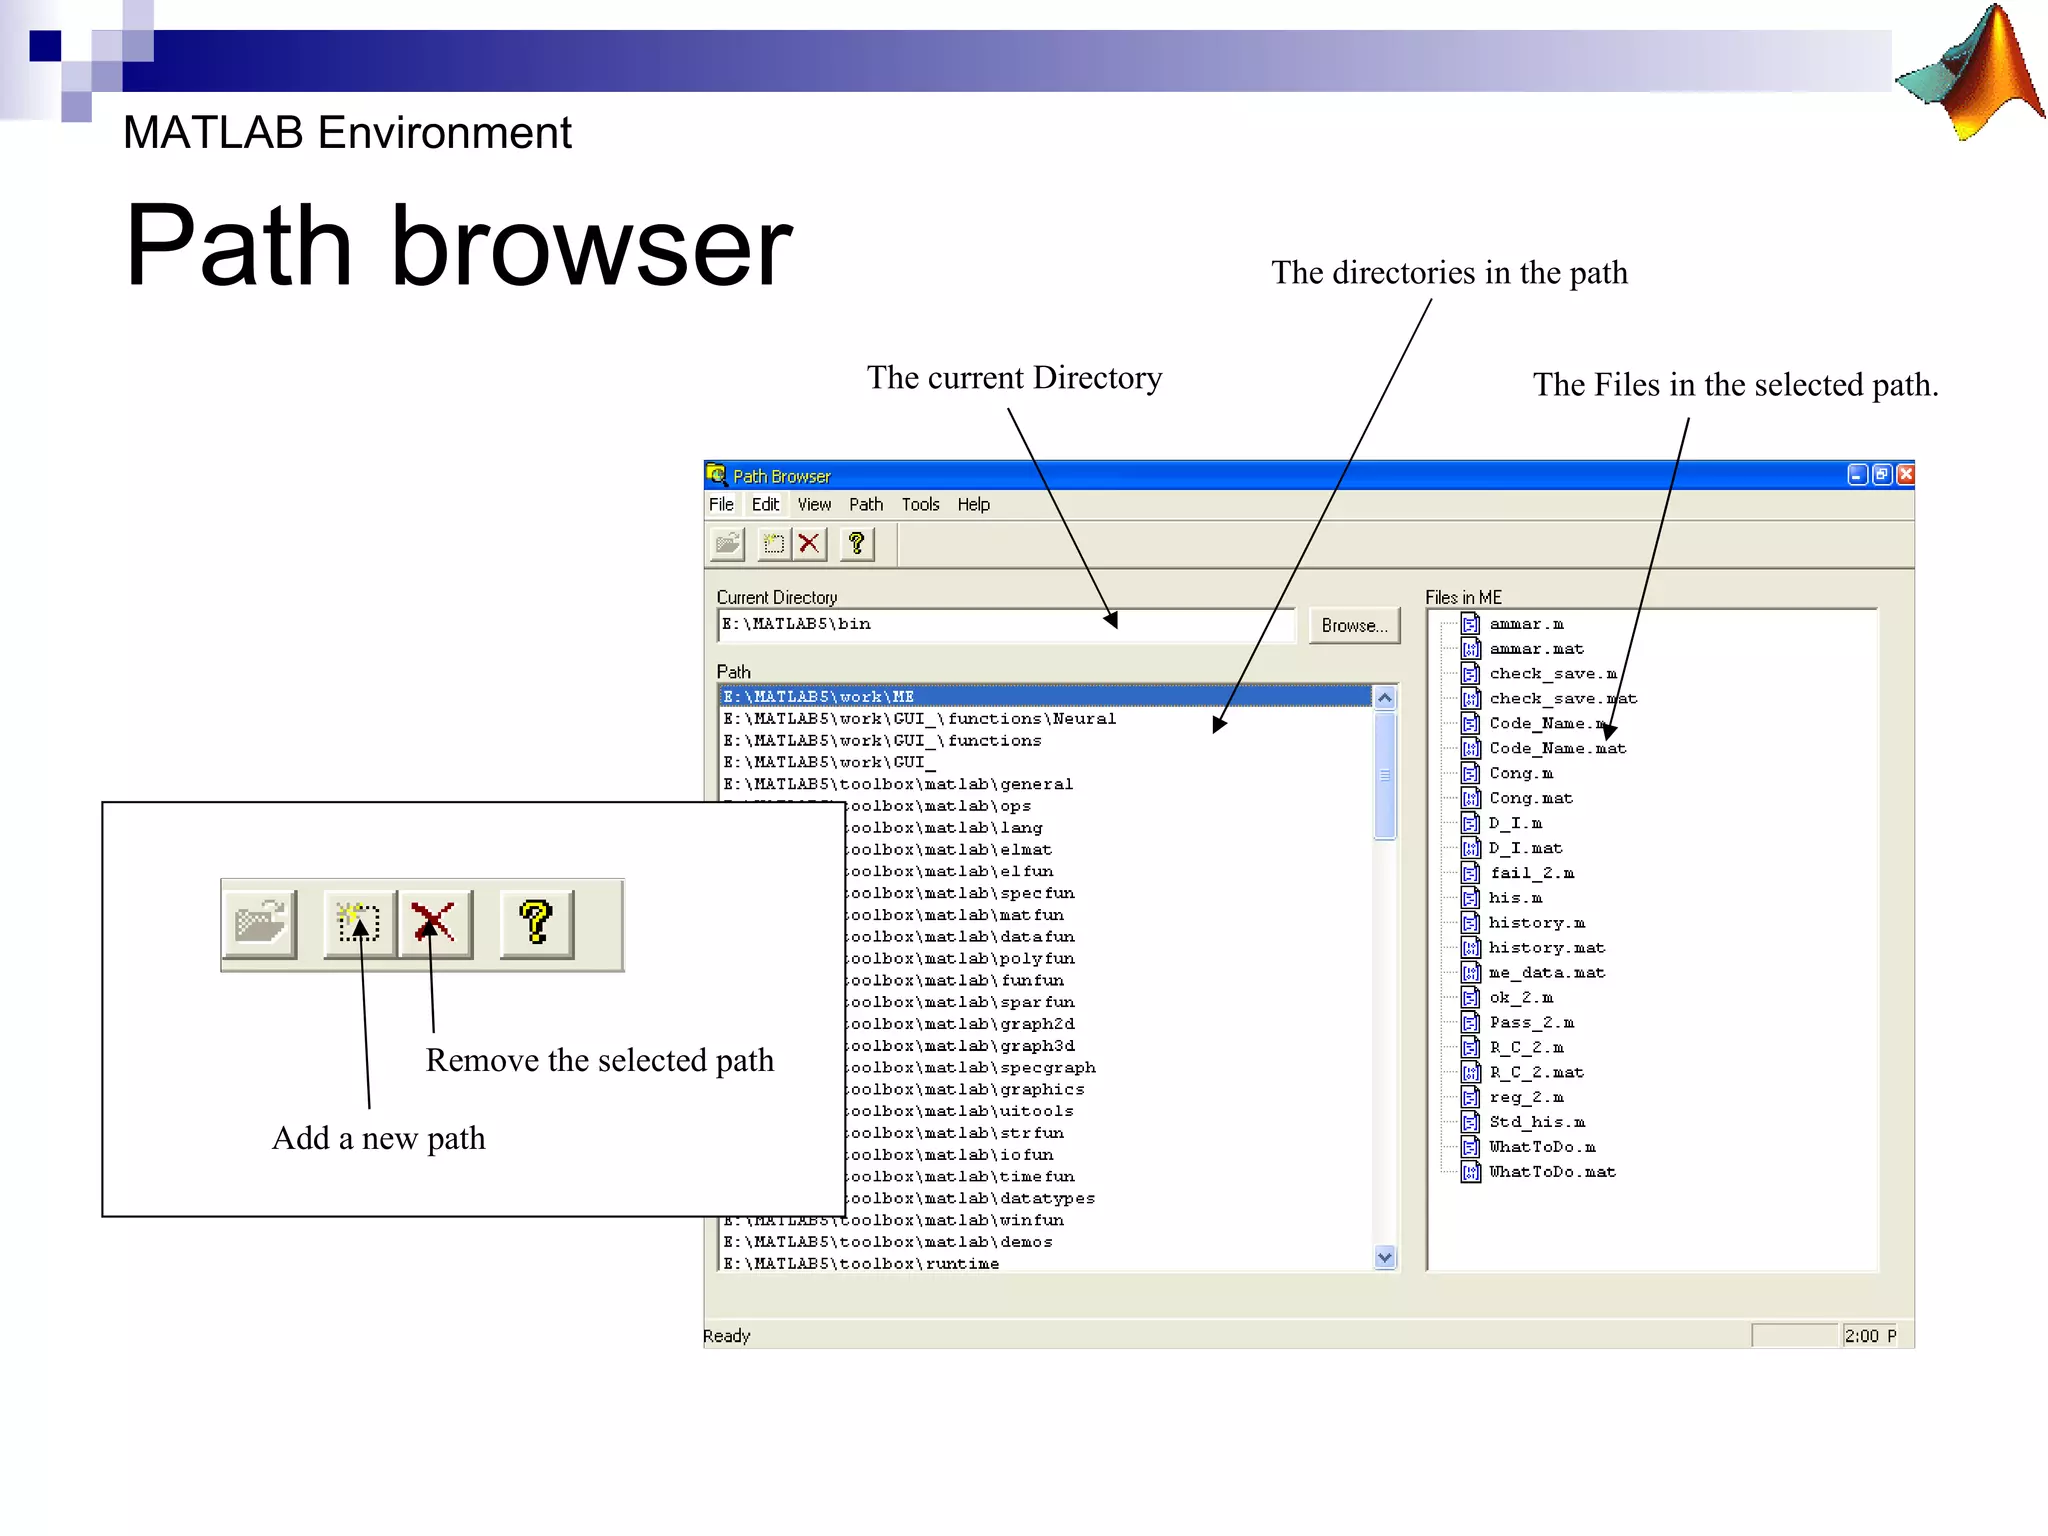Click the Browse... button
2048x1536 pixels.
(1354, 625)
